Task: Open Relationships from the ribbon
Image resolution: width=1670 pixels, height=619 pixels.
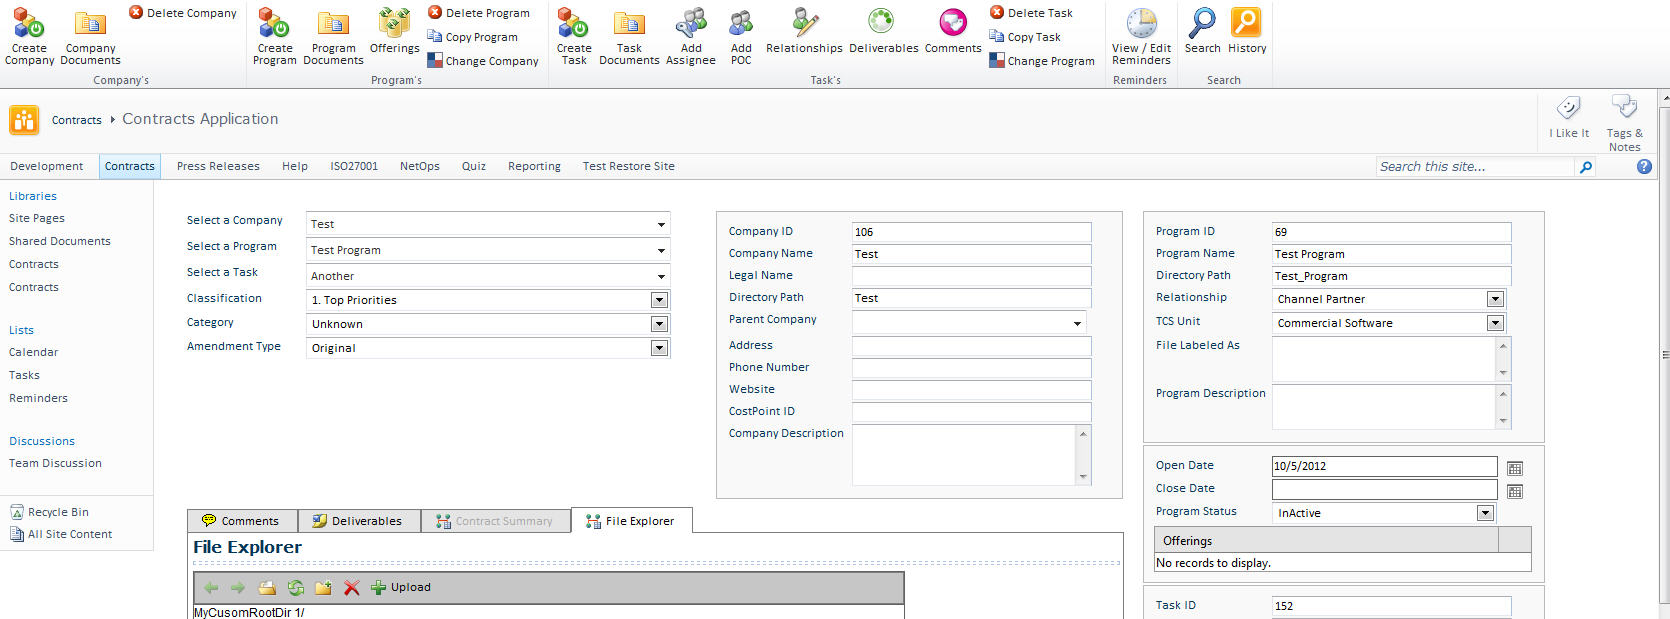Action: [x=804, y=30]
